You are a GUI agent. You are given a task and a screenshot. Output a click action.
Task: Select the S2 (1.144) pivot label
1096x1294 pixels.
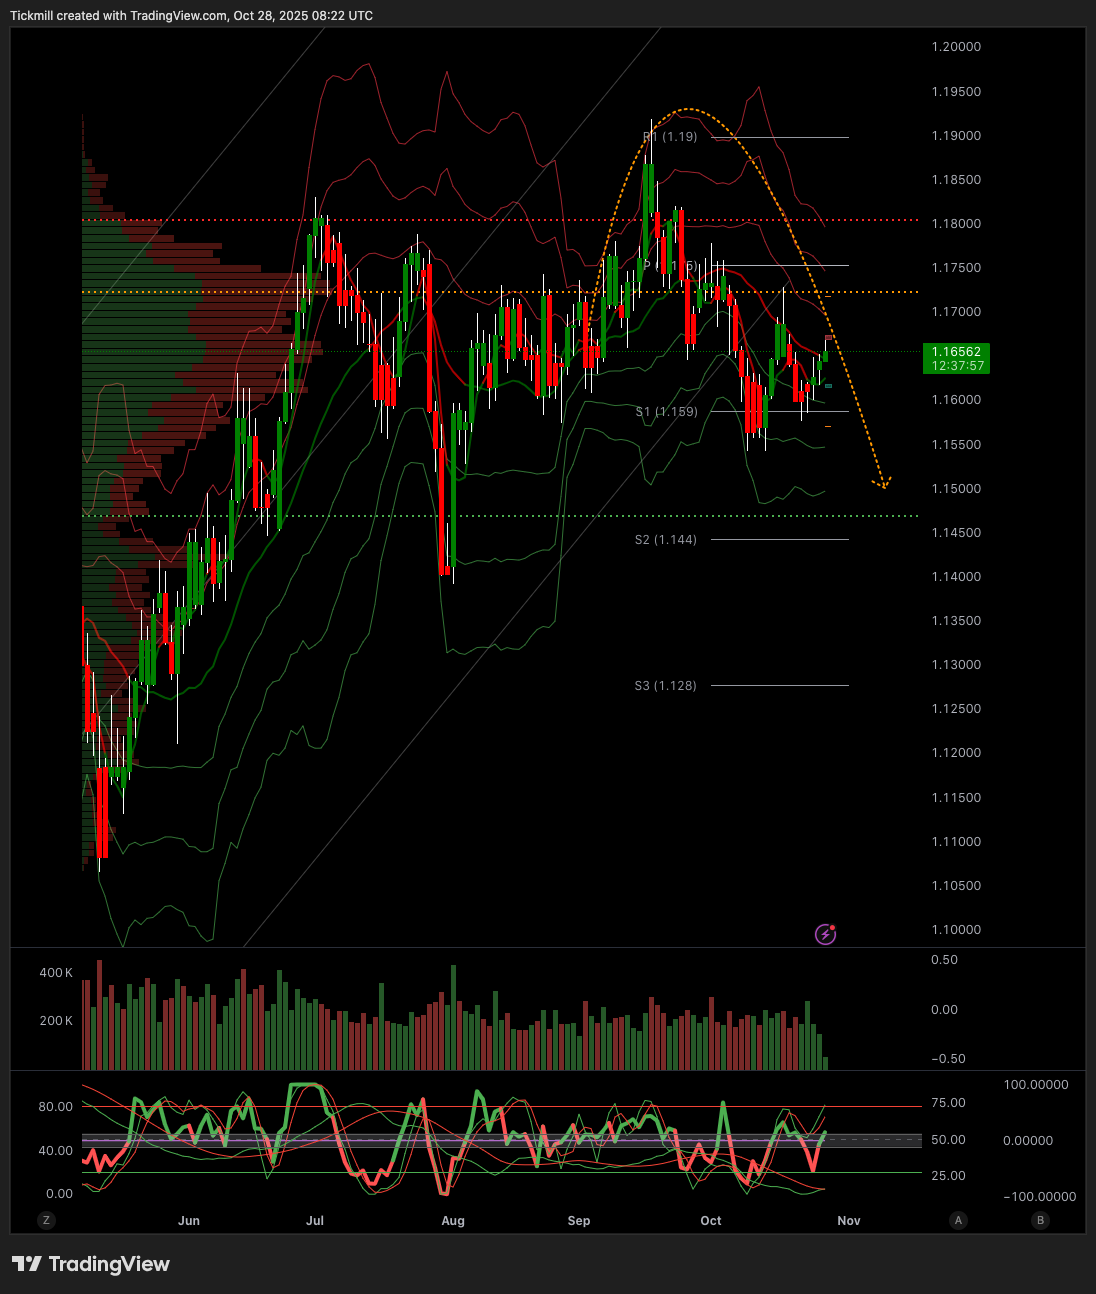tap(666, 540)
